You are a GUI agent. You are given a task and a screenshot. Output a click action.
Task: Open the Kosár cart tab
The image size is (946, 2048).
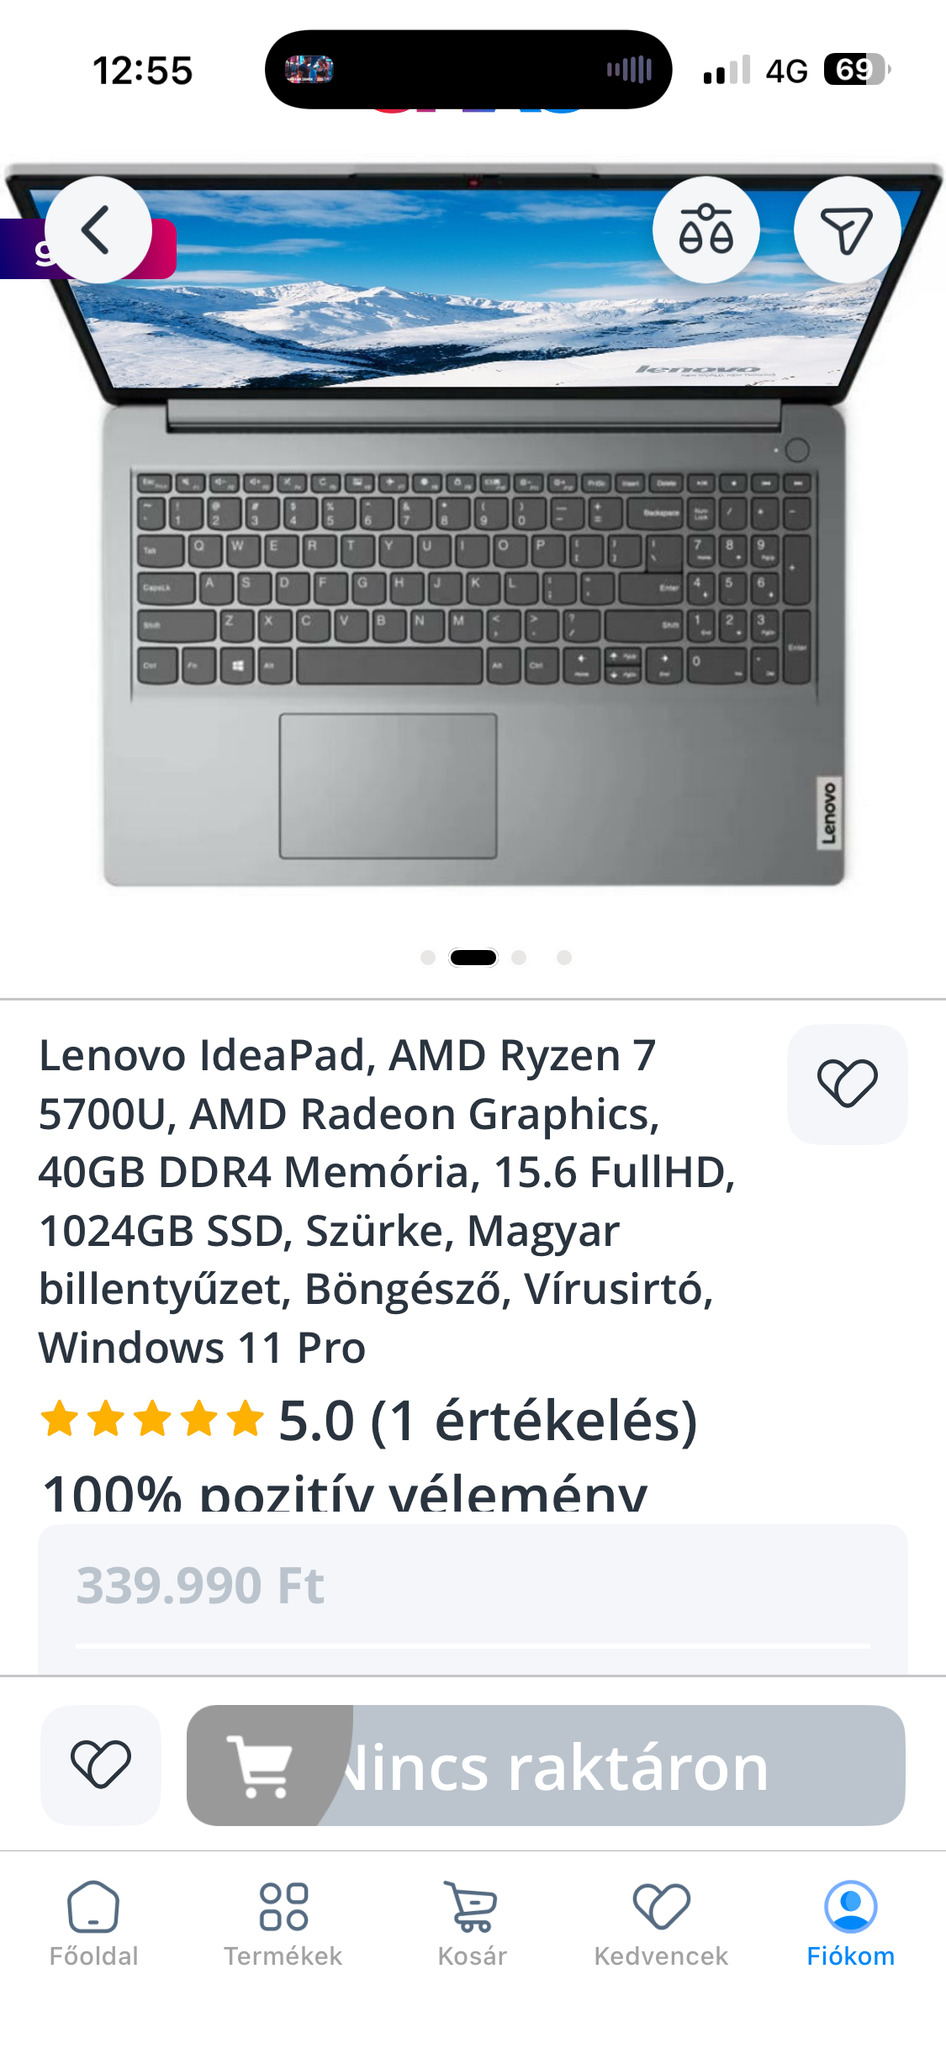pos(472,1925)
